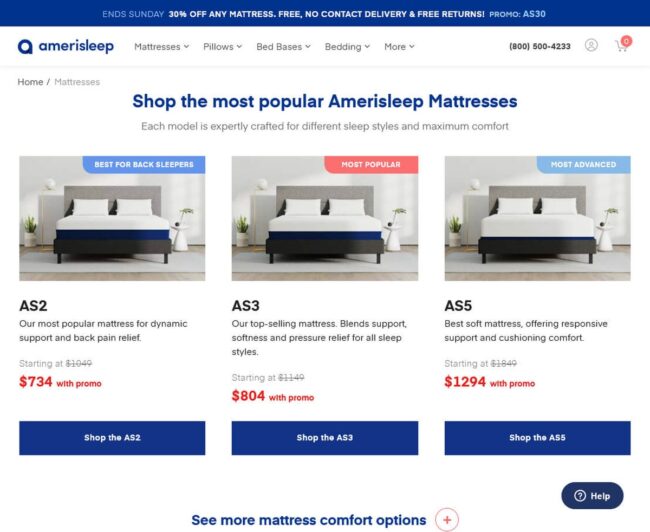Viewport: 650px width, 532px height.
Task: Select the AS3 mattress product image
Action: click(325, 218)
